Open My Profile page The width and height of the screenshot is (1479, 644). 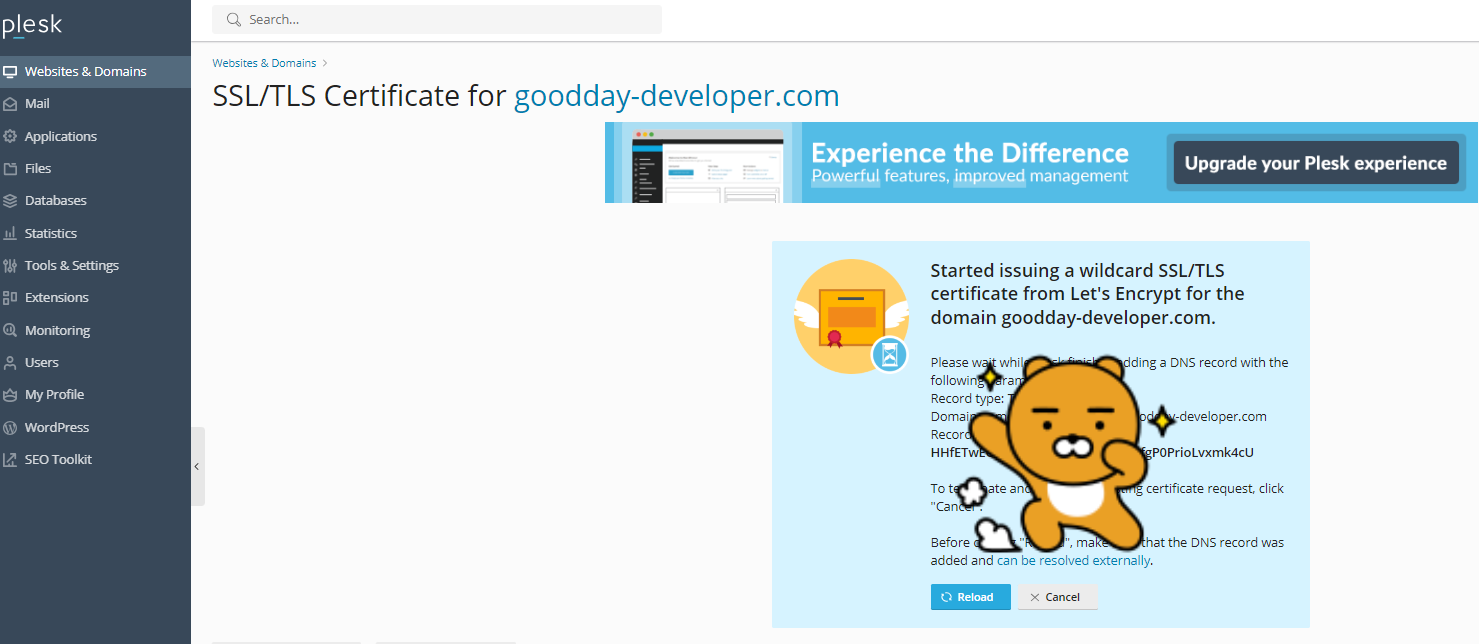[x=95, y=395]
